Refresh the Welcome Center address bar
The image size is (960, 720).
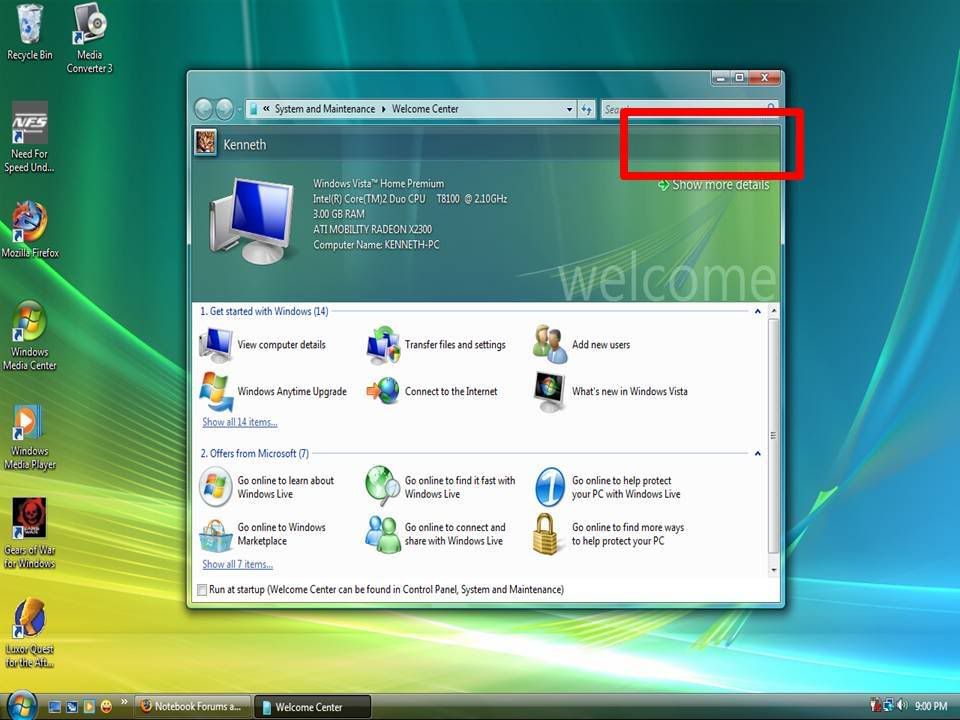(587, 109)
